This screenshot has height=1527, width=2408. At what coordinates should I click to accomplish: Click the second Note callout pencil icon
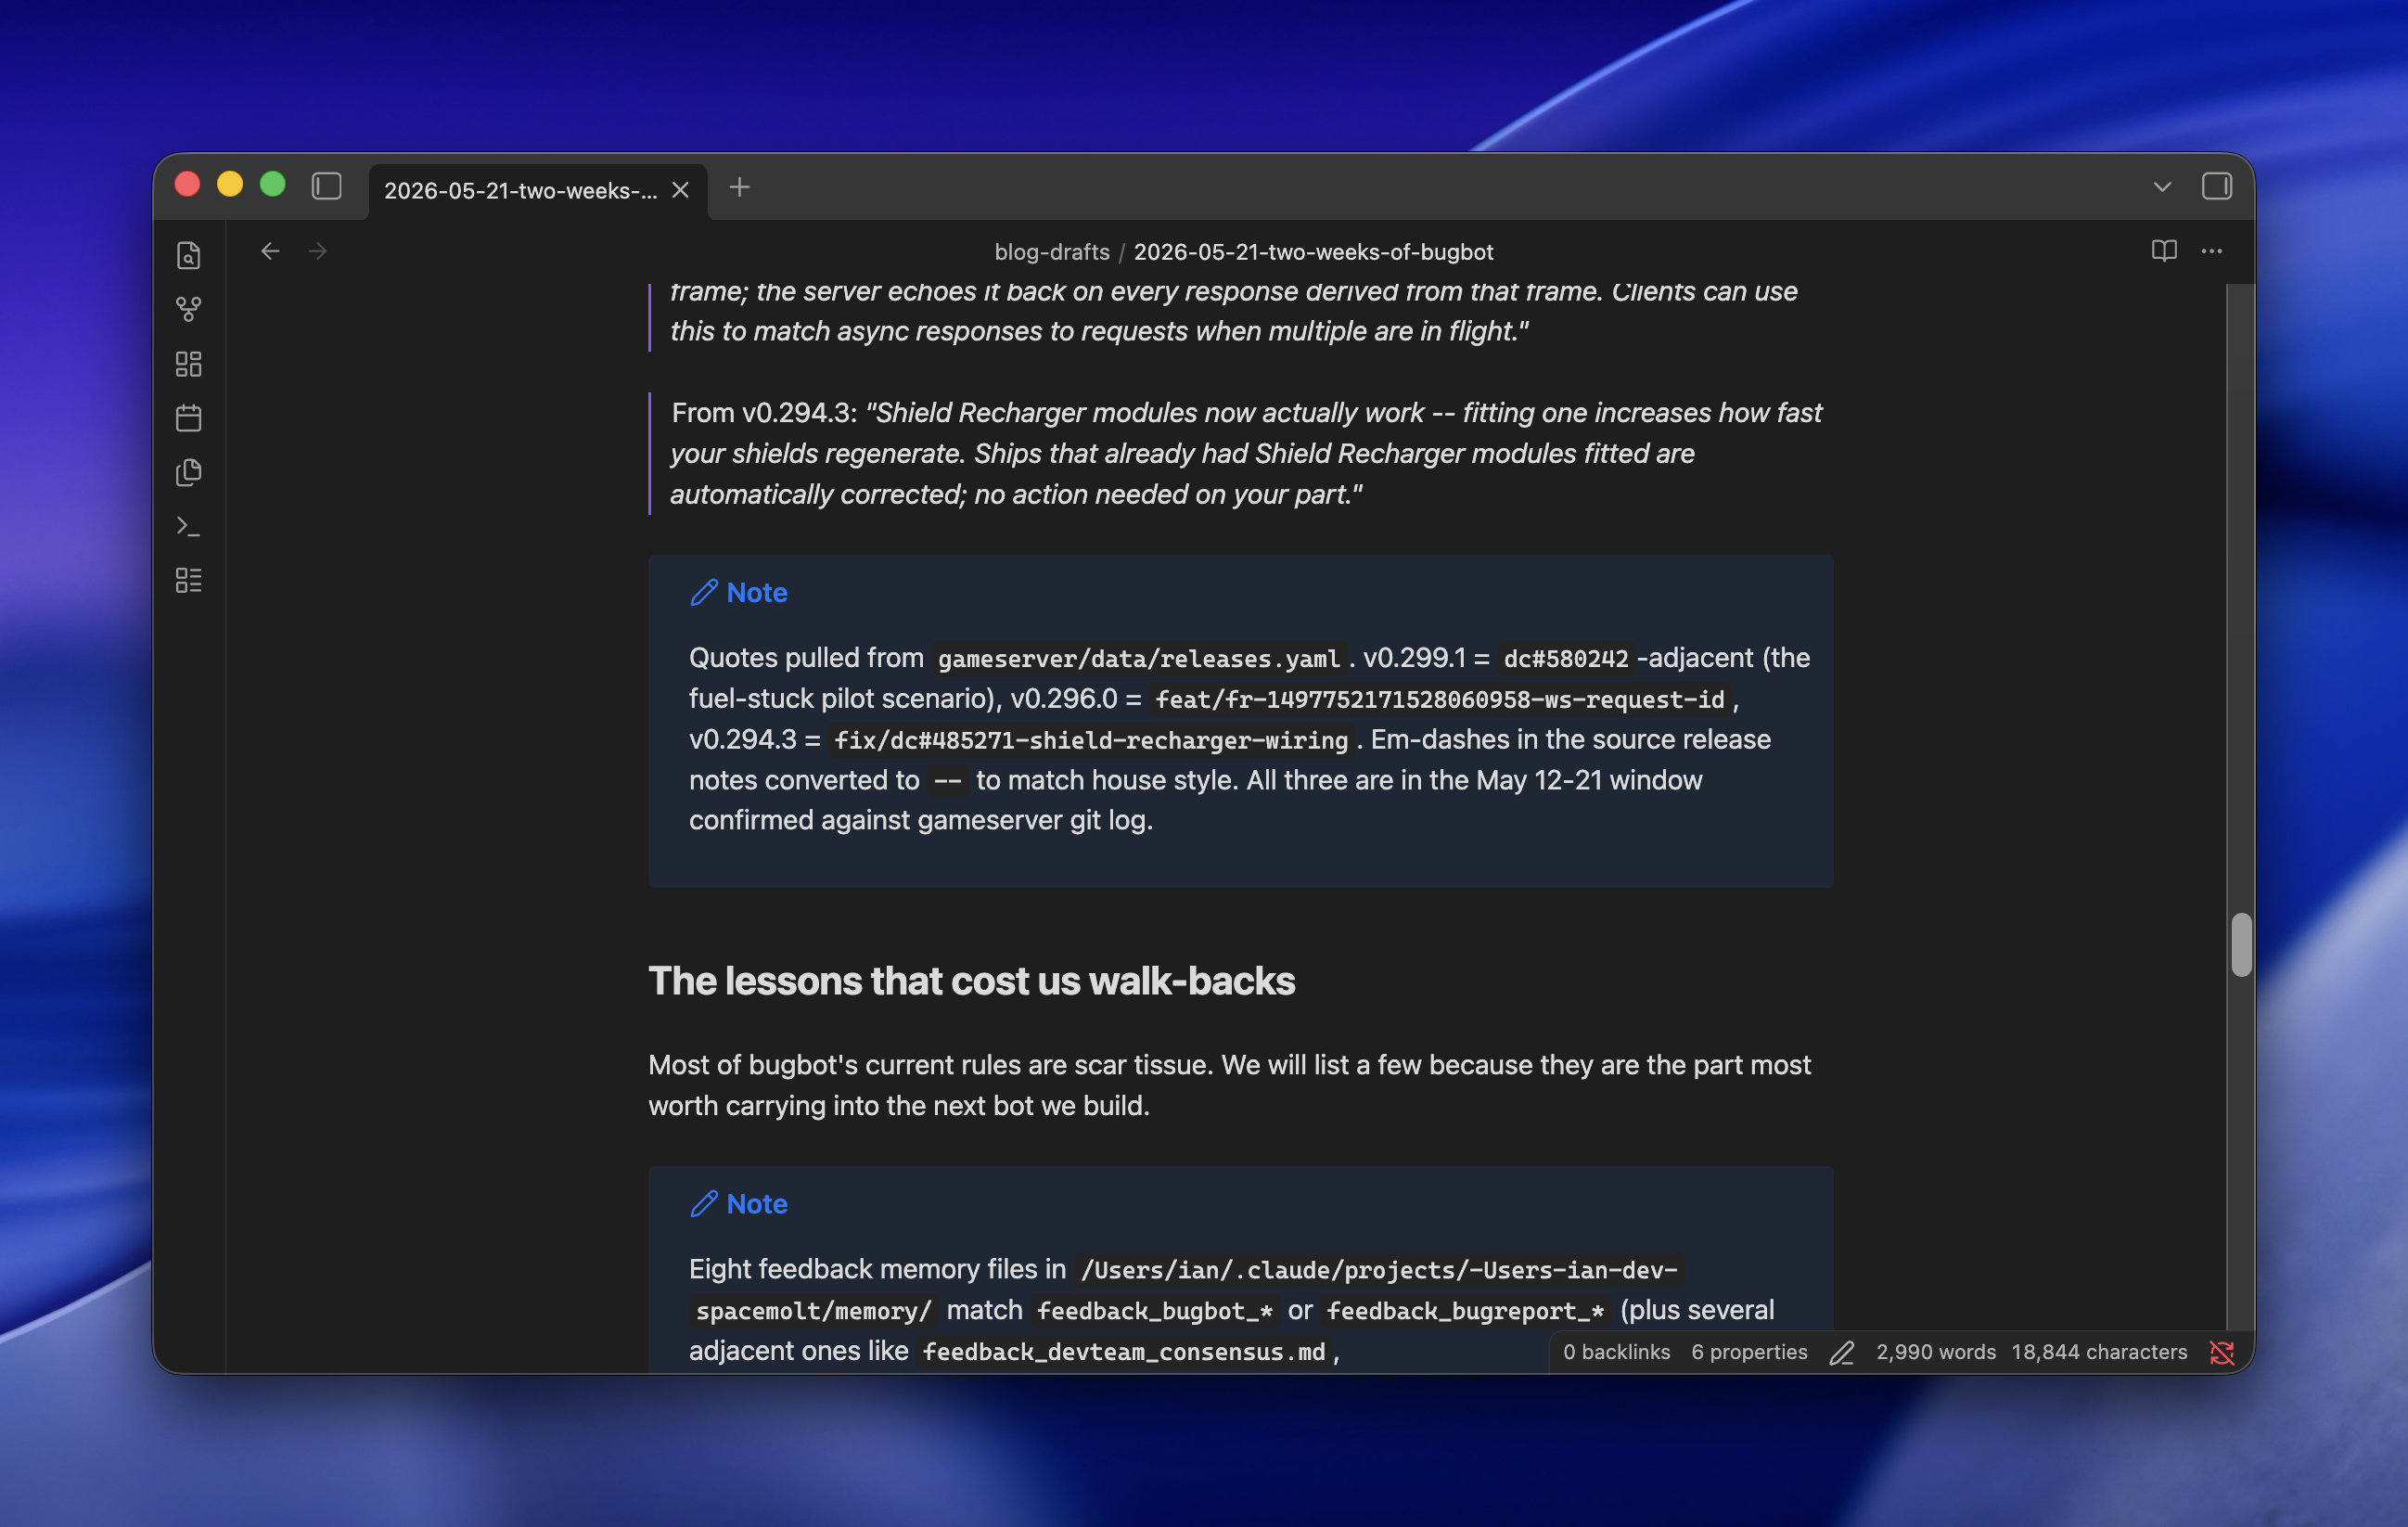point(704,1204)
